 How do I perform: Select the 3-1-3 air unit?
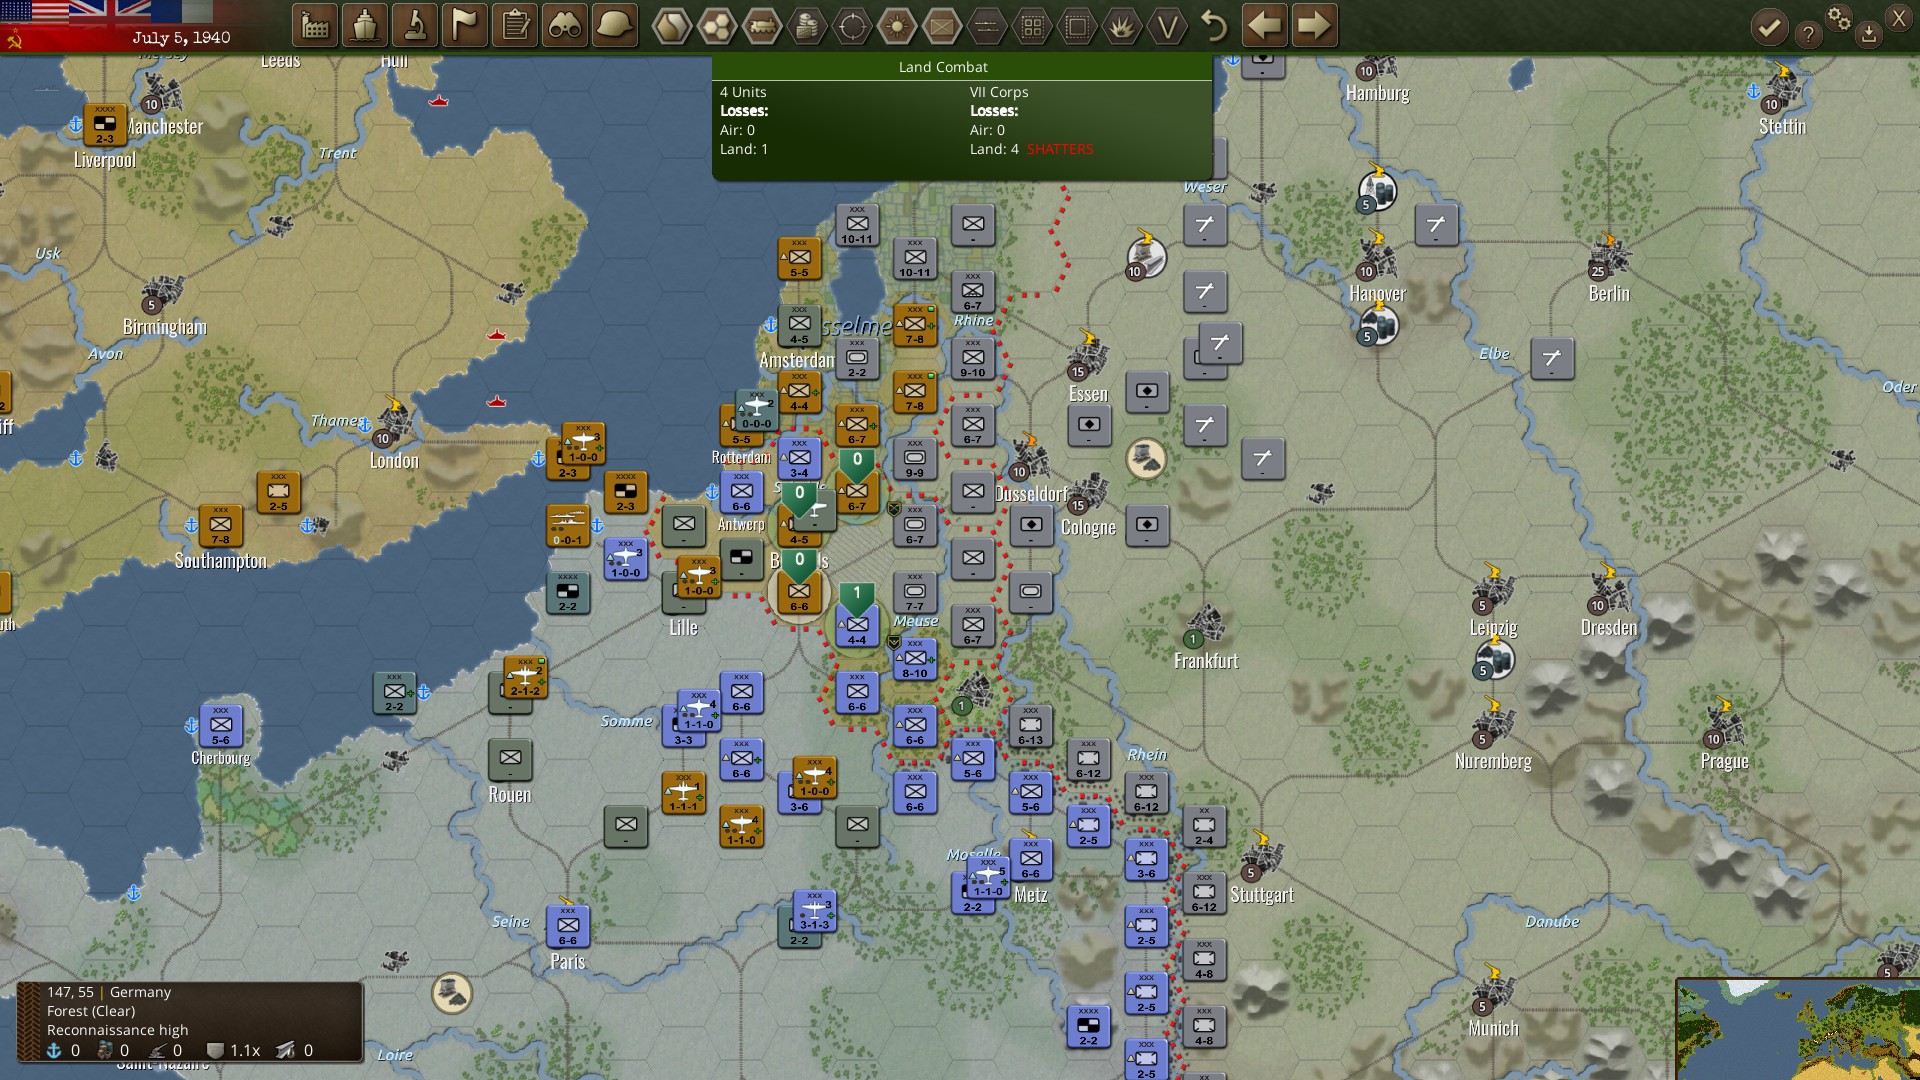[x=815, y=911]
